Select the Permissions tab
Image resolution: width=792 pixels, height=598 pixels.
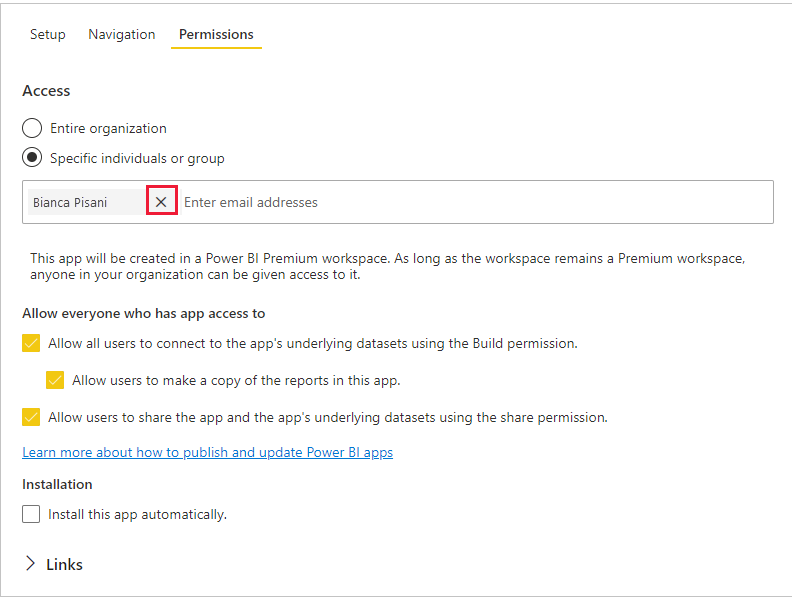pyautogui.click(x=216, y=34)
